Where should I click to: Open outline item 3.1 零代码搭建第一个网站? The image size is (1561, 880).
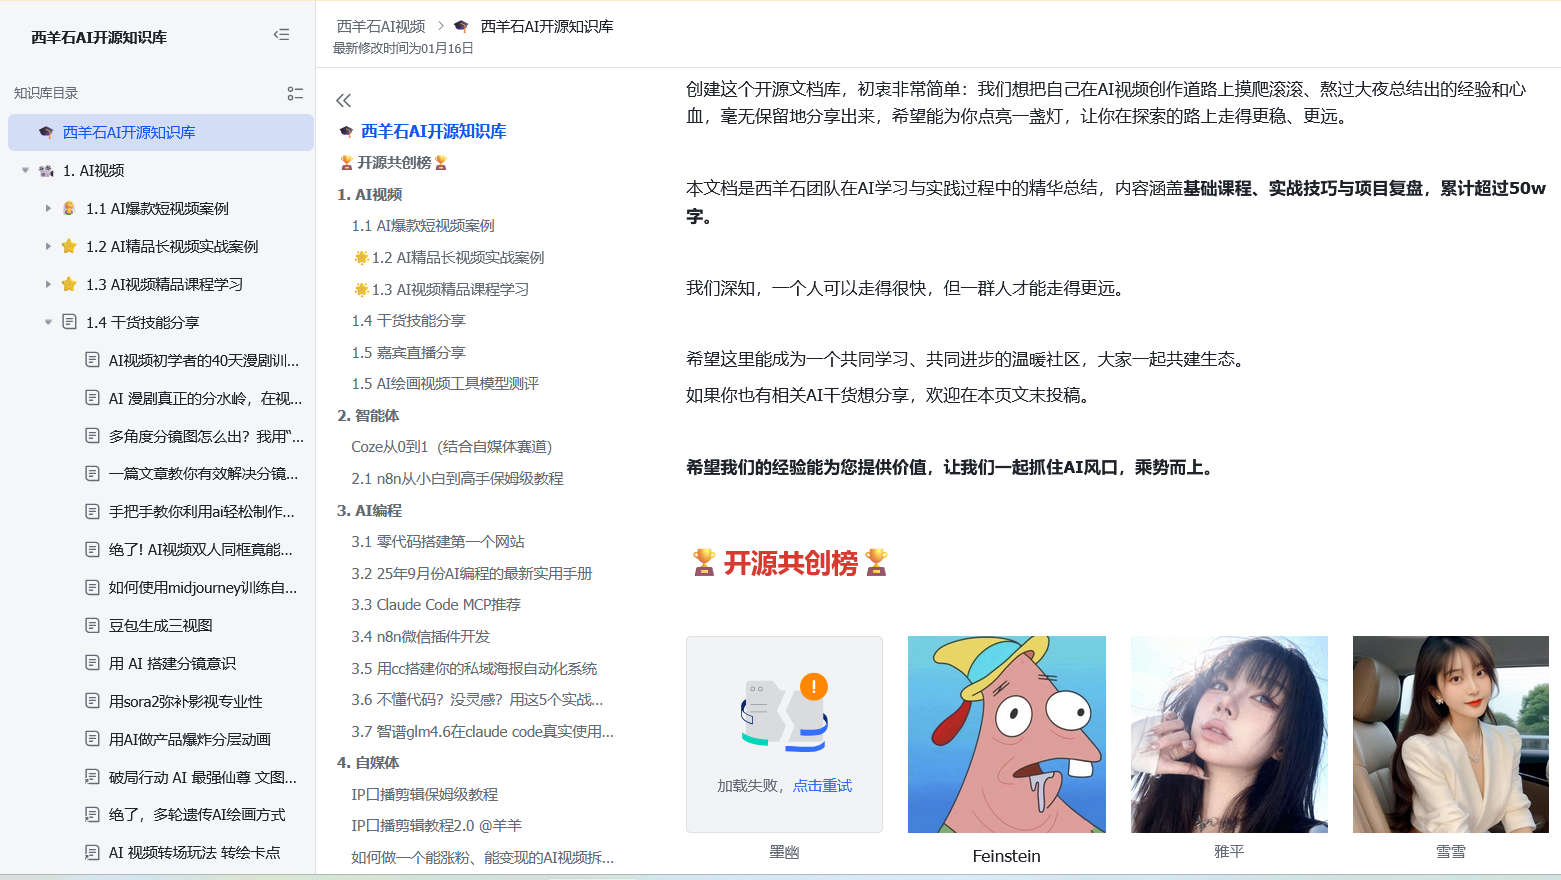[438, 541]
